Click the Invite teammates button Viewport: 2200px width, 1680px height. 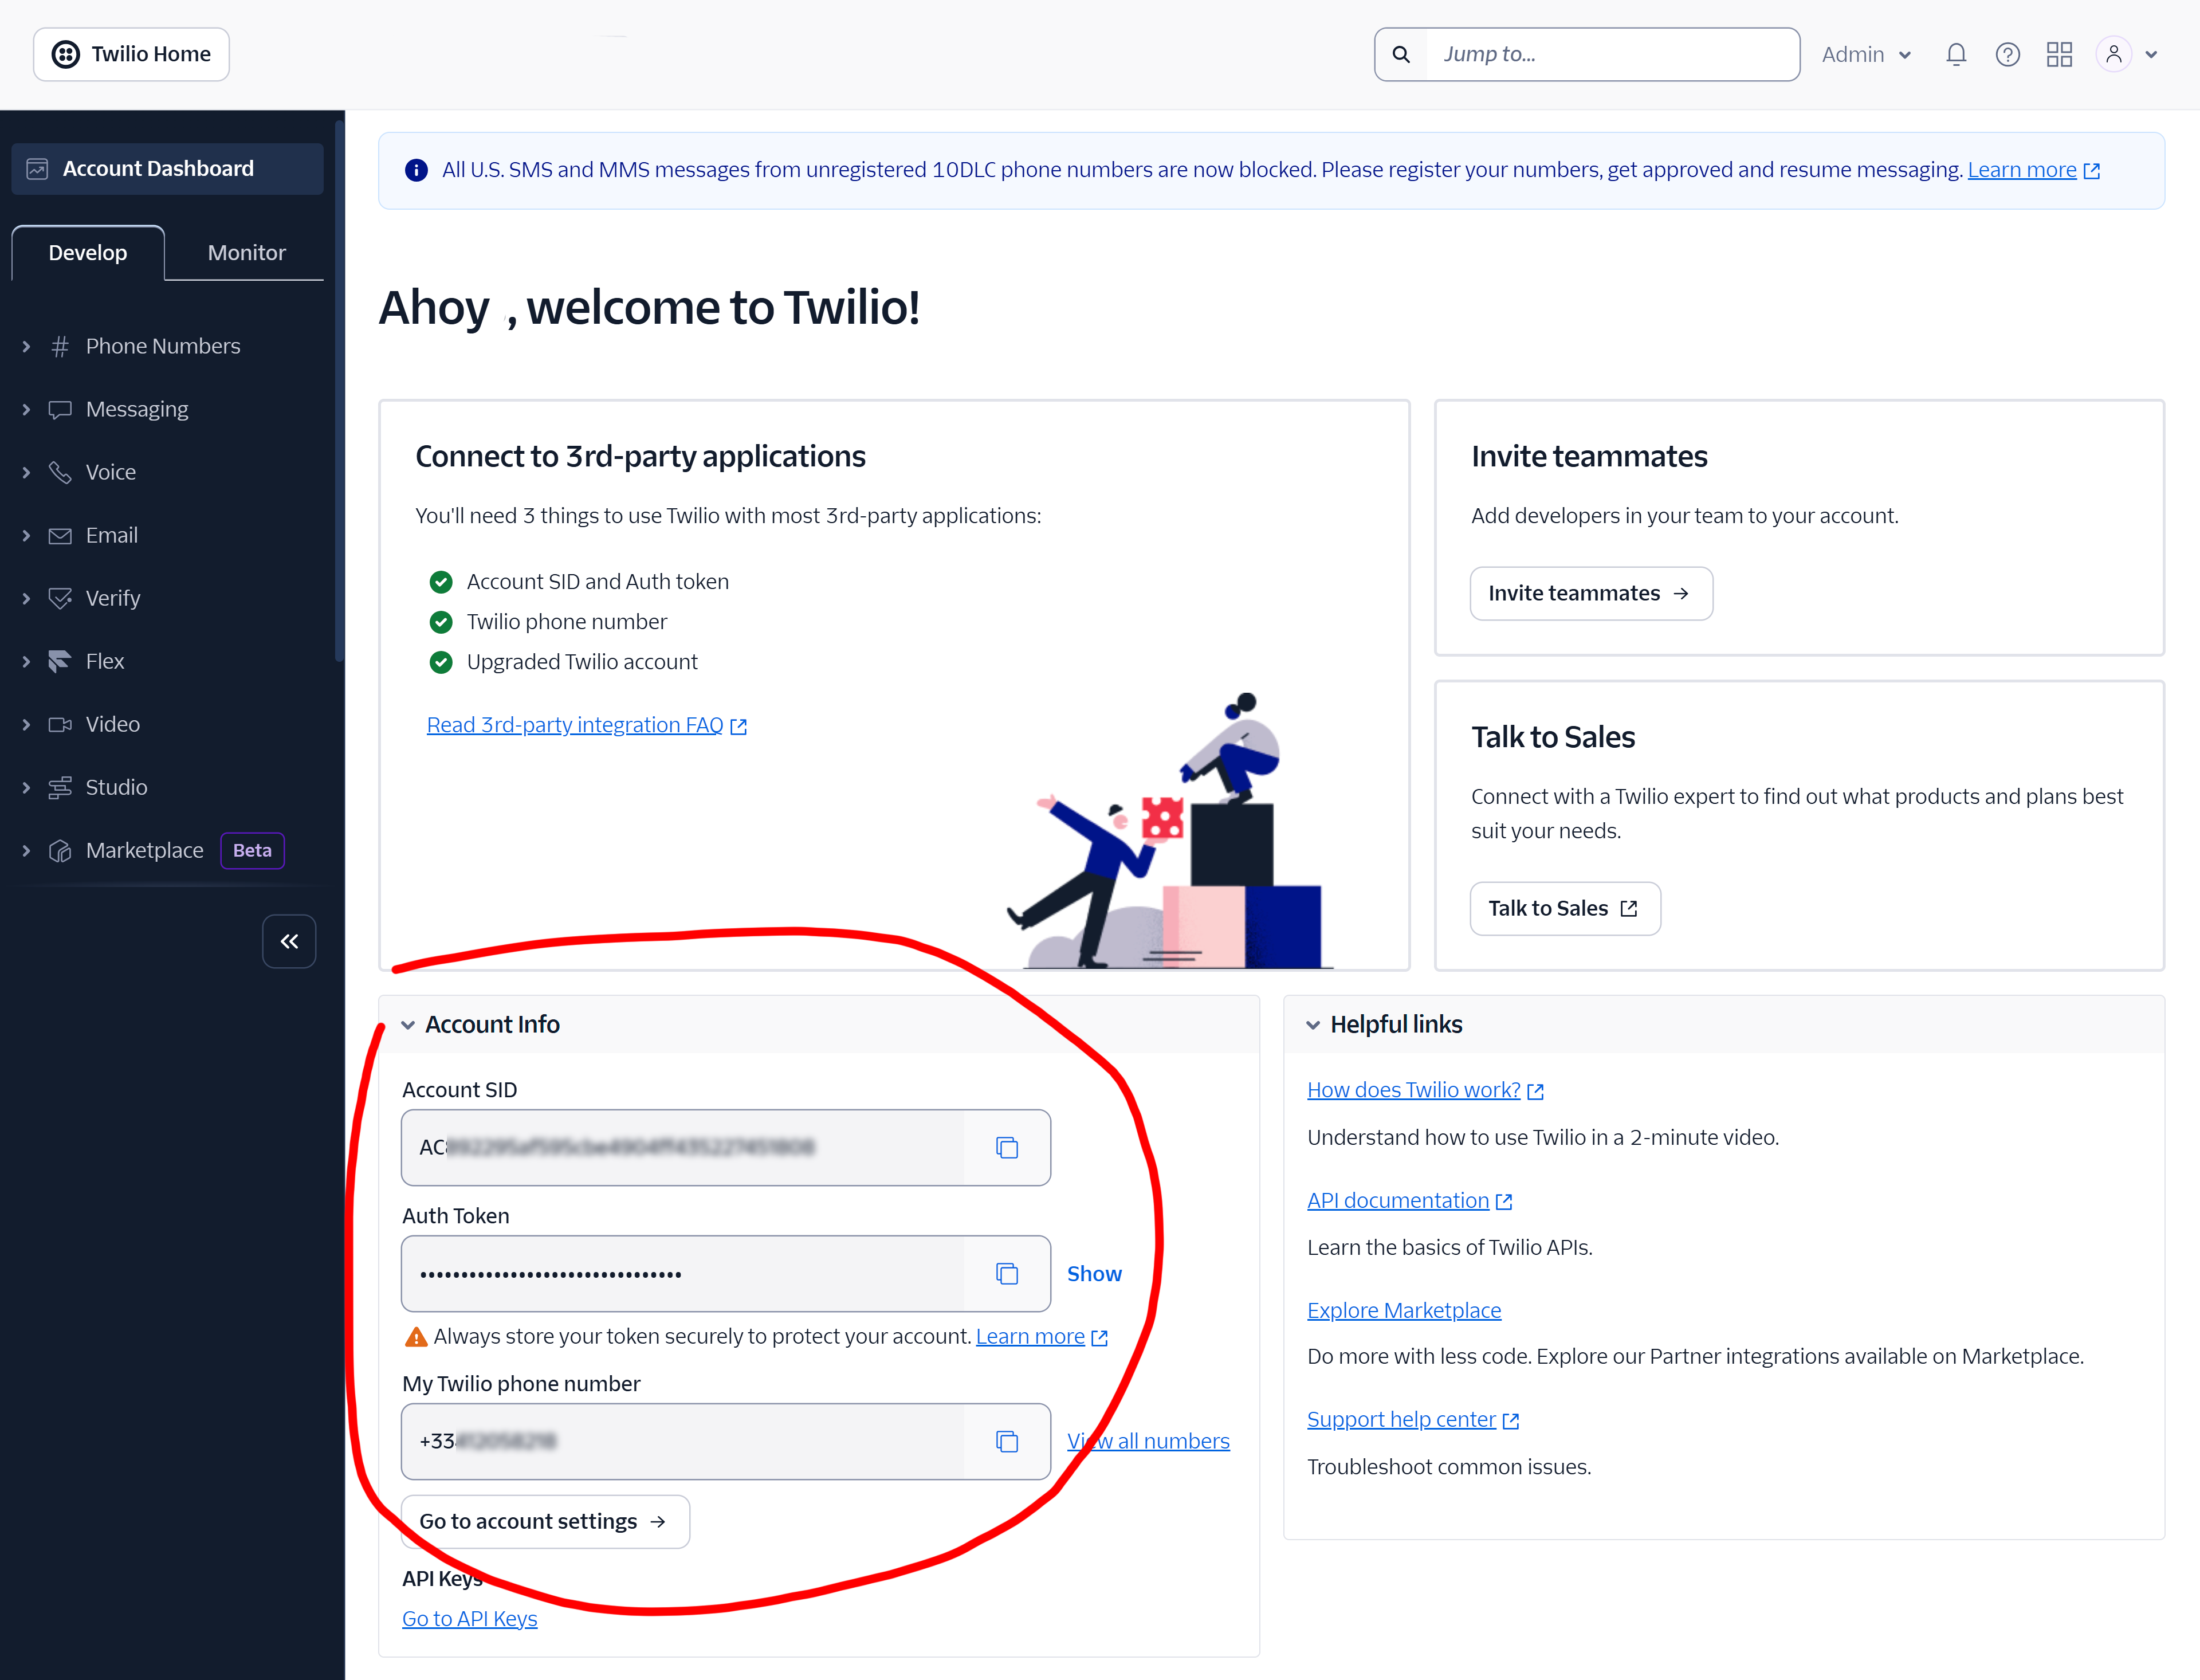[x=1591, y=593]
